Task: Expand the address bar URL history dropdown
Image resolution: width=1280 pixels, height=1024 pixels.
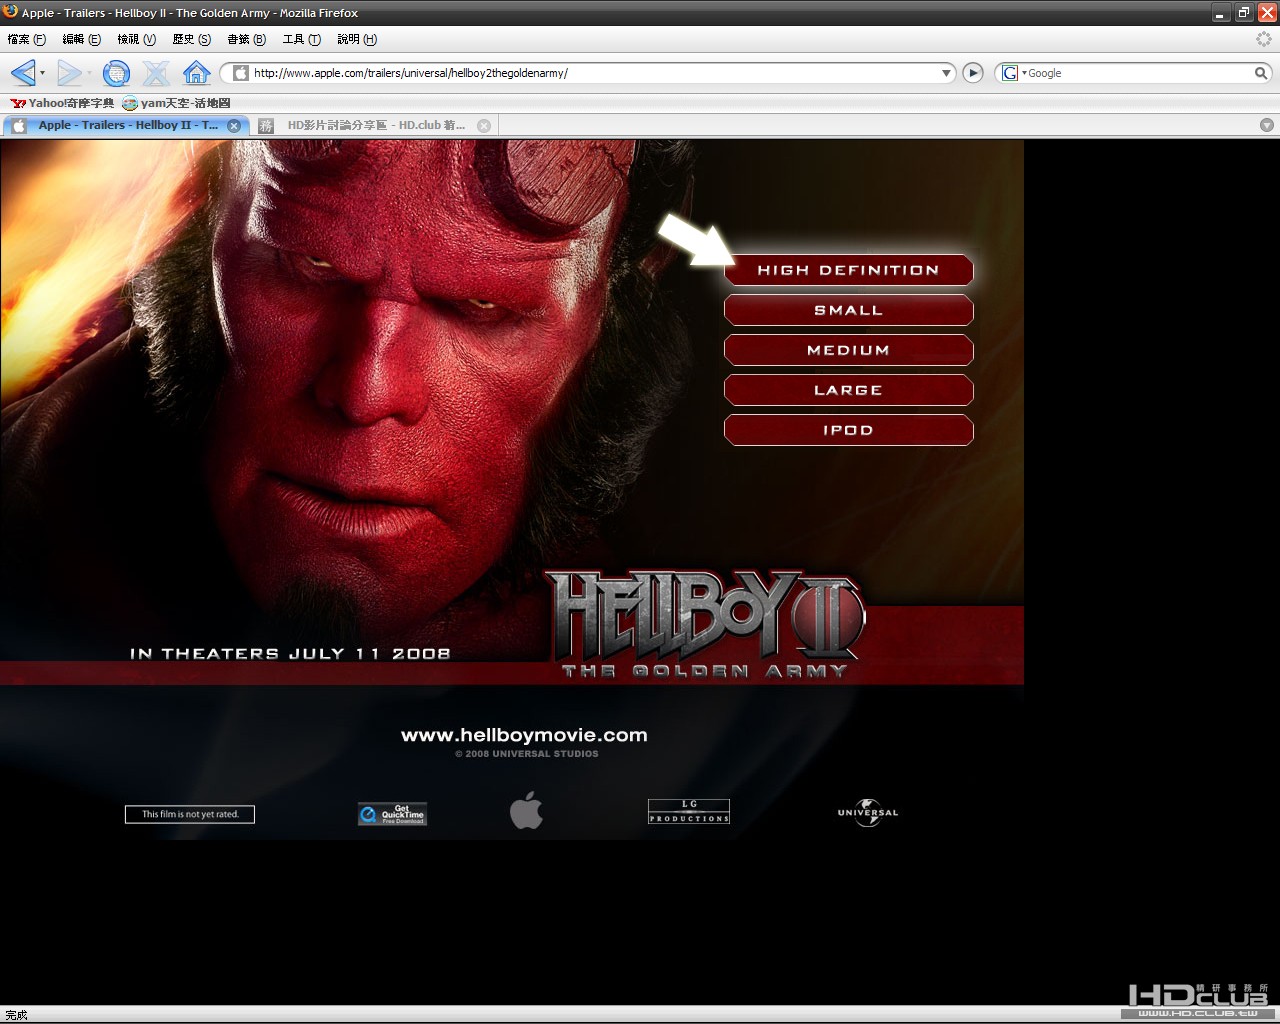Action: click(x=947, y=73)
